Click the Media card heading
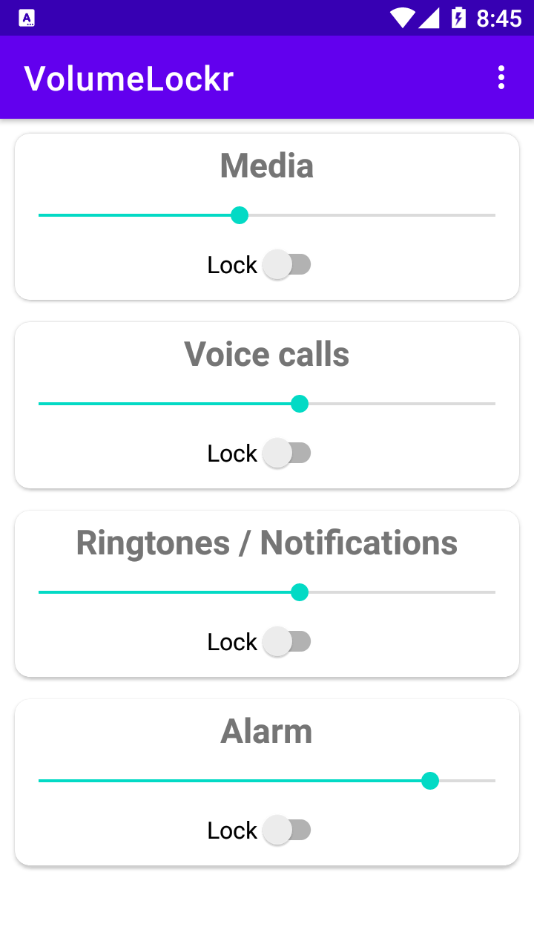Viewport: 534px width, 950px height. point(267,165)
